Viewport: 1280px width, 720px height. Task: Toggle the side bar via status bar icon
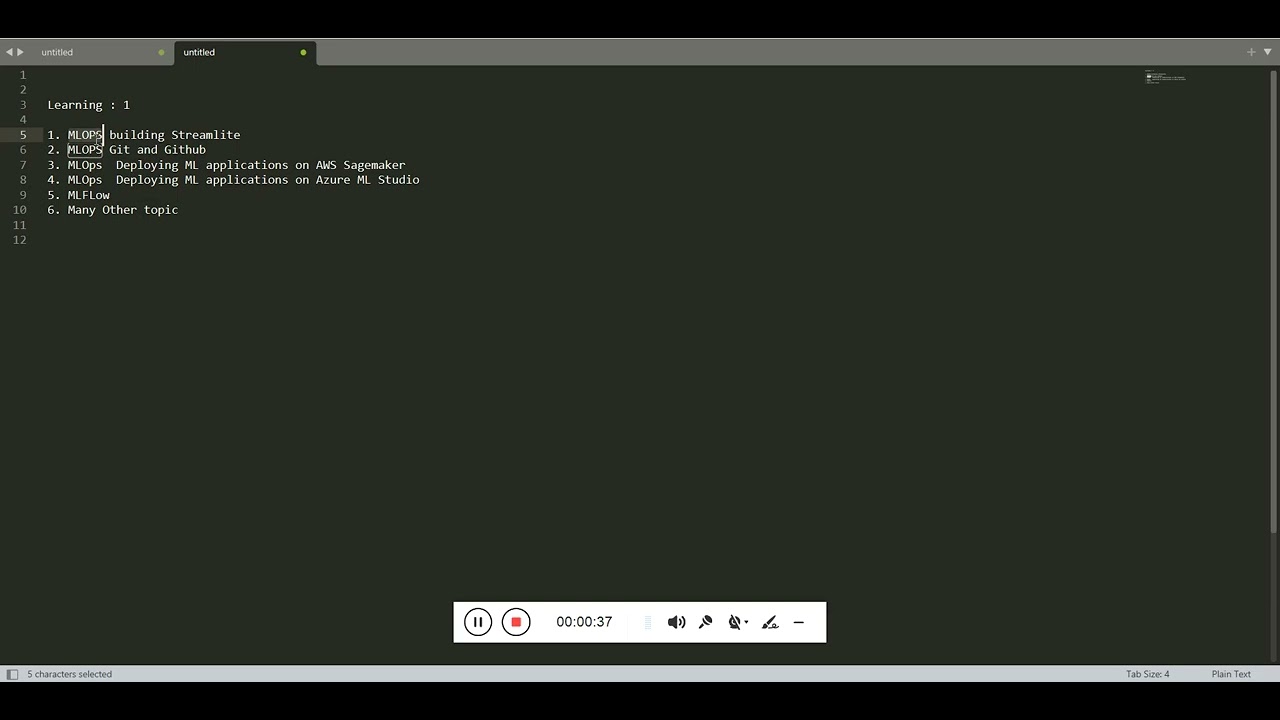click(12, 674)
